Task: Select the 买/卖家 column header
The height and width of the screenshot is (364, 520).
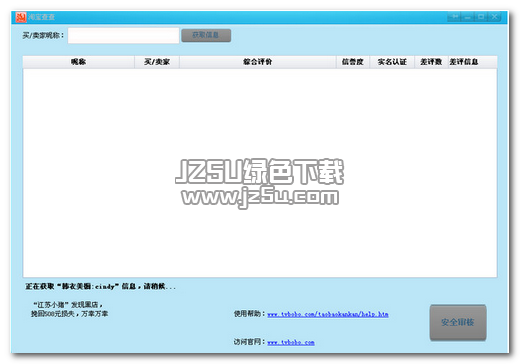Action: point(157,62)
